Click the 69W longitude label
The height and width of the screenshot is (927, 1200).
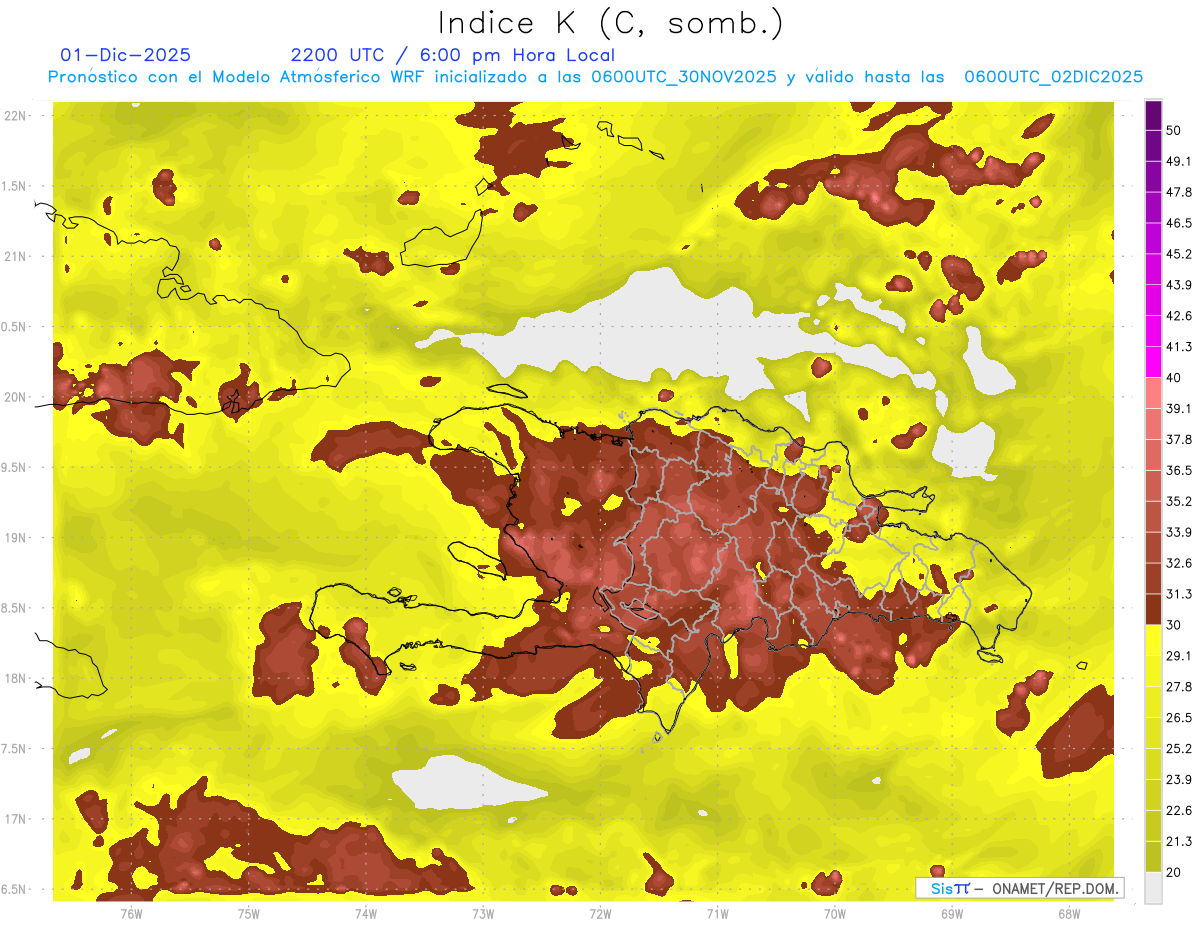click(952, 914)
